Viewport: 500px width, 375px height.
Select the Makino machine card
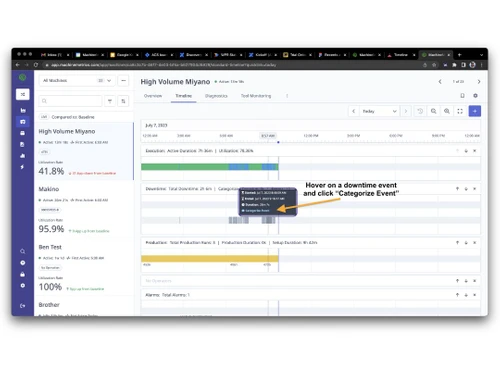[x=84, y=209]
